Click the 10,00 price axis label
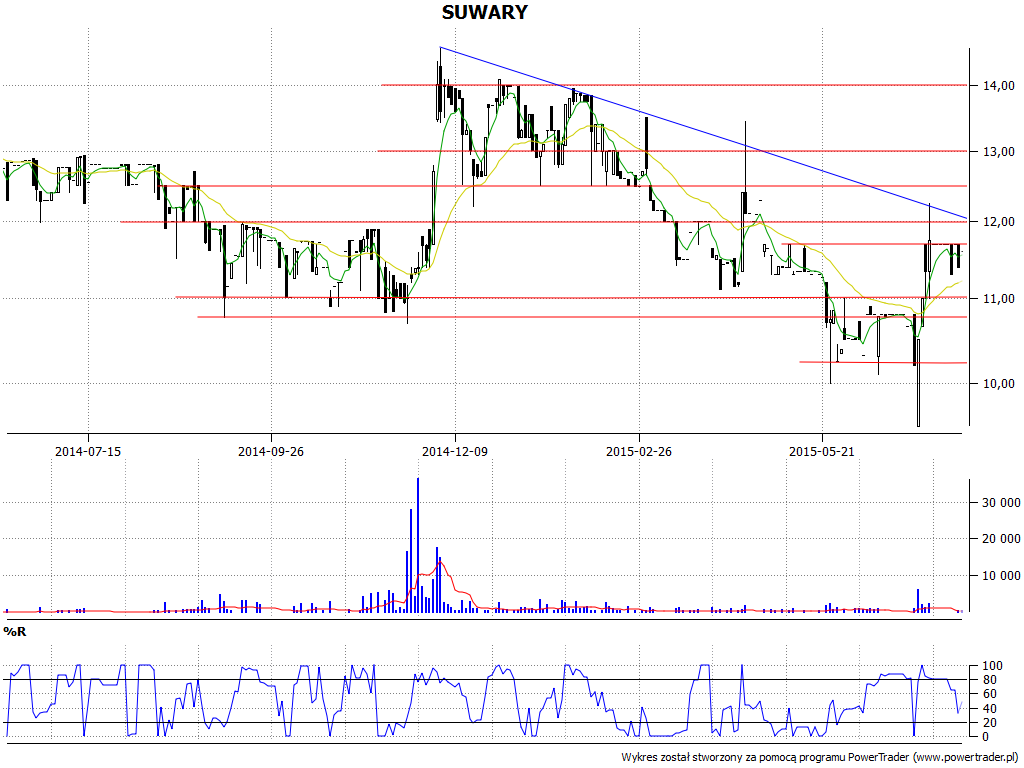 999,383
